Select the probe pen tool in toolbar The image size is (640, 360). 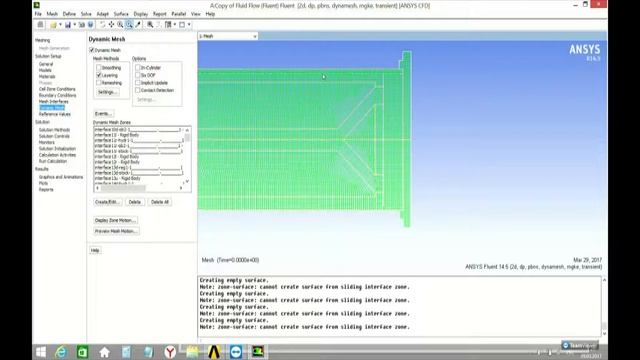[x=138, y=25]
